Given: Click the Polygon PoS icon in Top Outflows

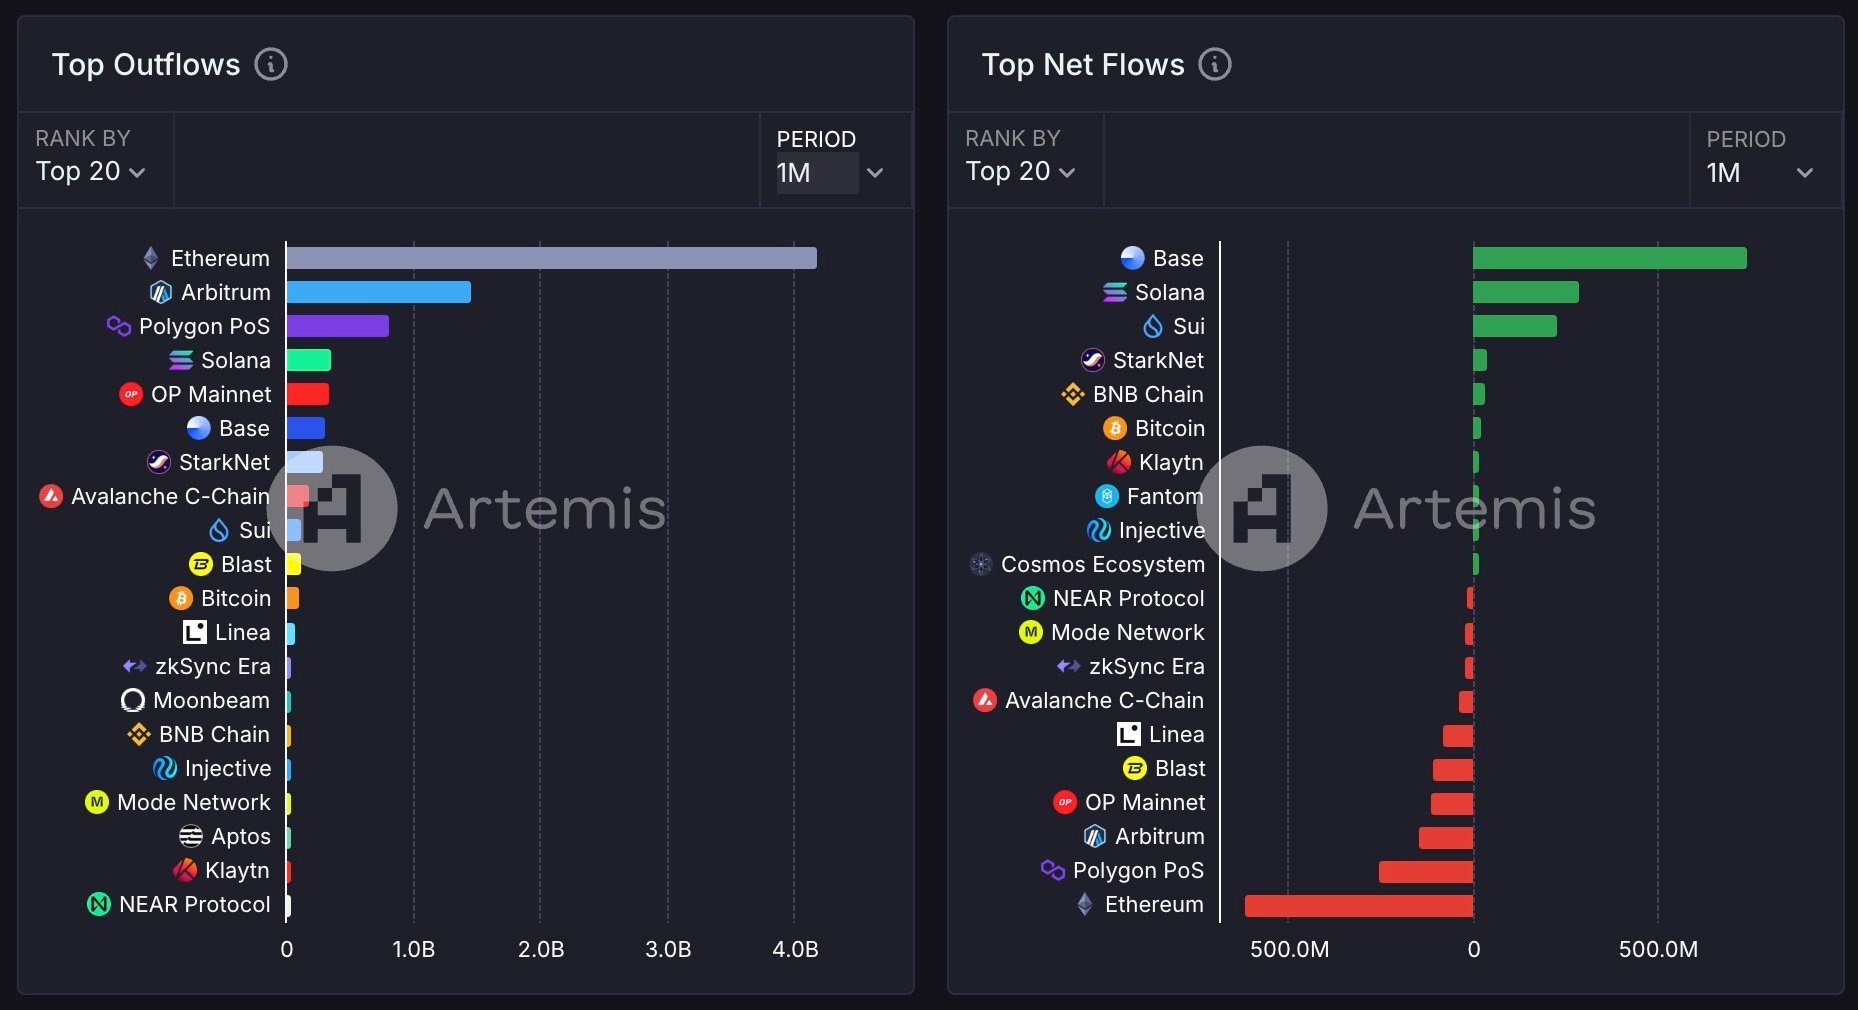Looking at the screenshot, I should click(x=119, y=326).
